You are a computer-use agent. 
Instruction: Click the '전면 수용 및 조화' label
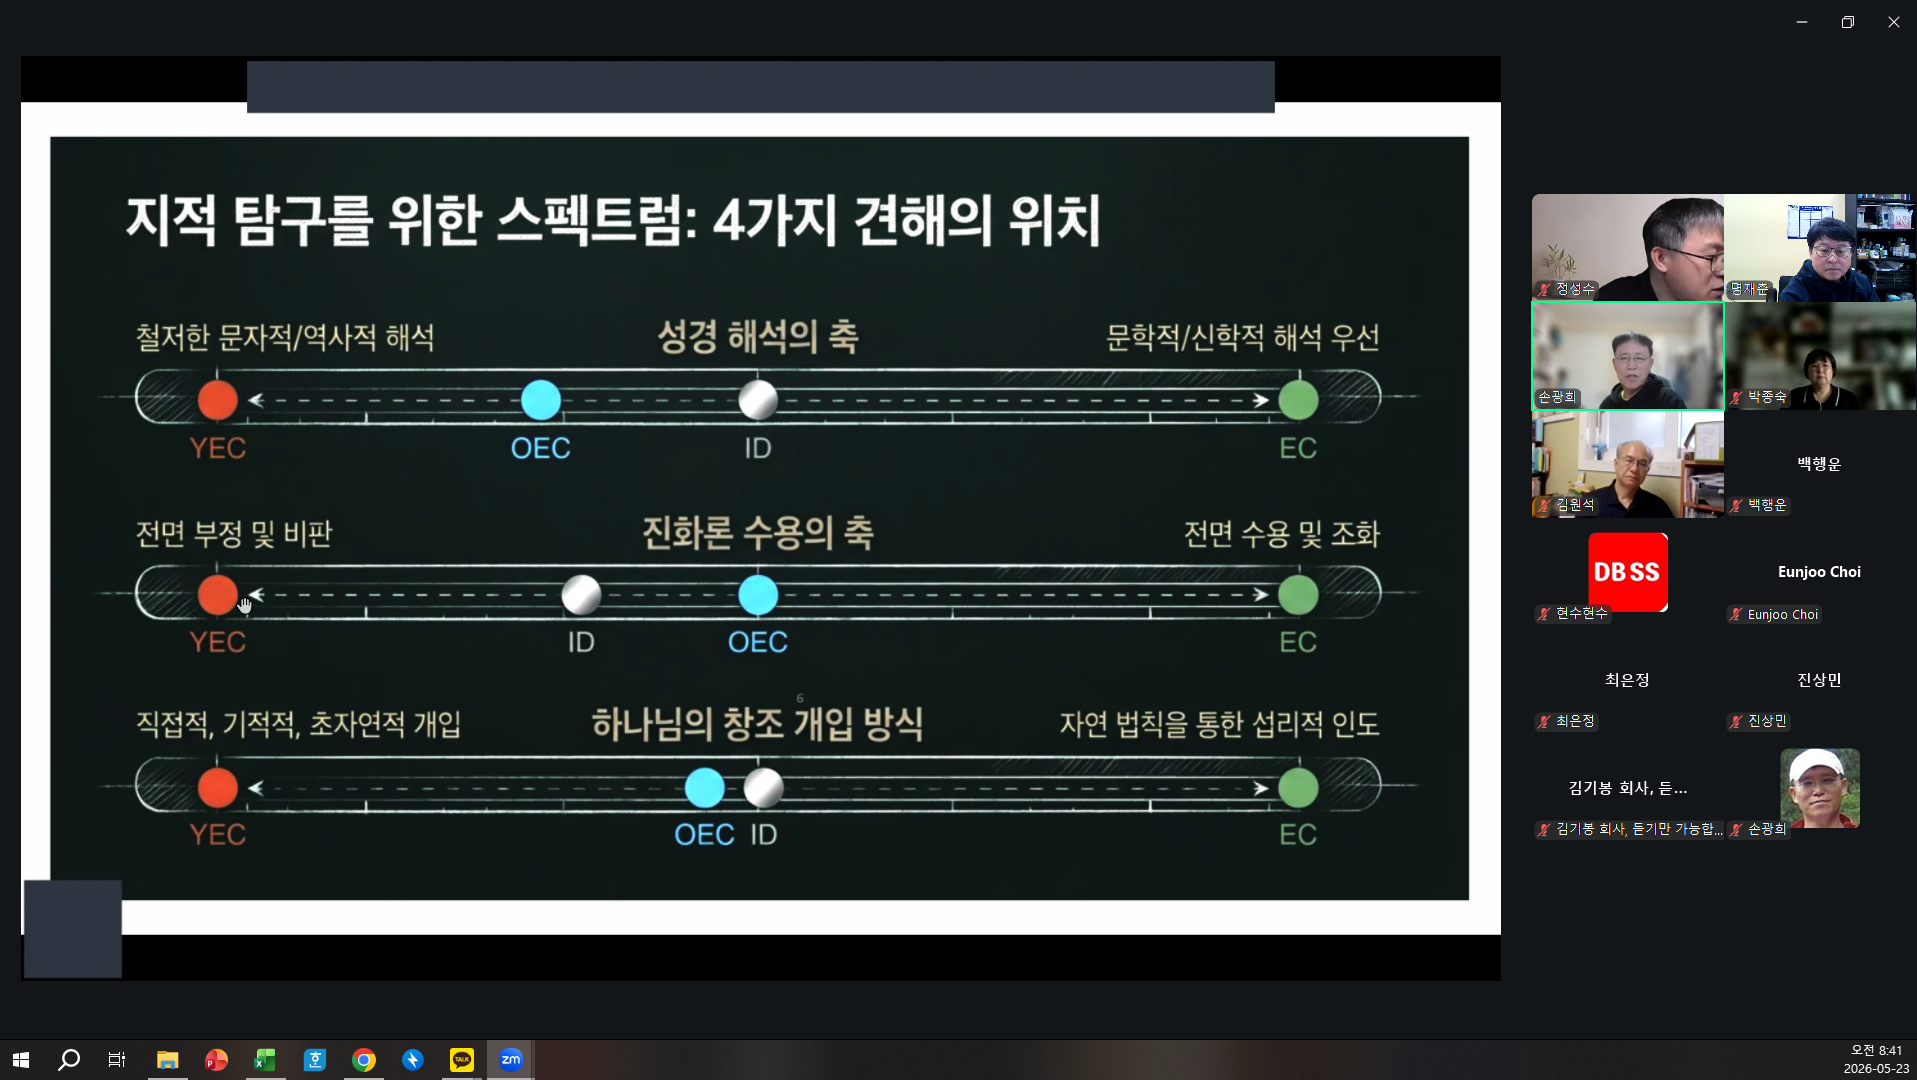coord(1282,533)
